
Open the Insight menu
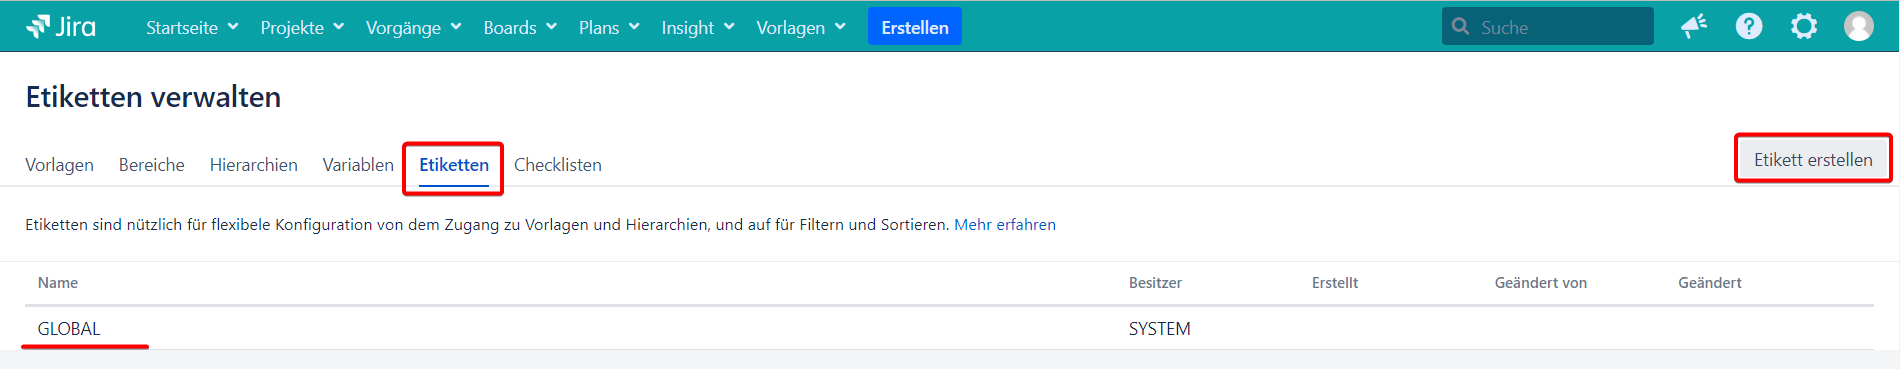point(698,27)
